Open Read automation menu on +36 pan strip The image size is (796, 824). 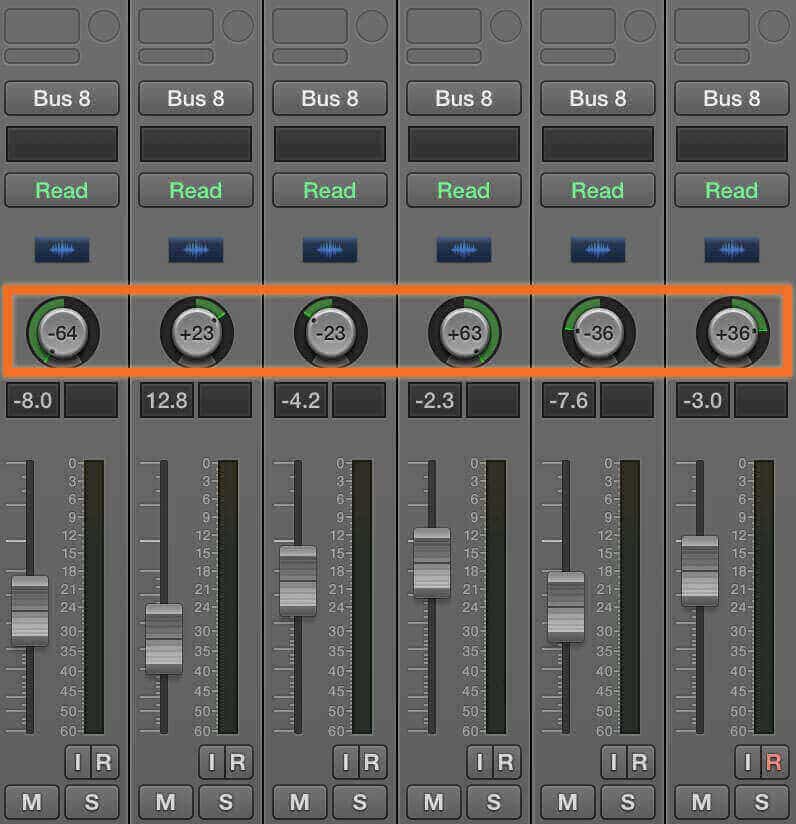[x=732, y=190]
